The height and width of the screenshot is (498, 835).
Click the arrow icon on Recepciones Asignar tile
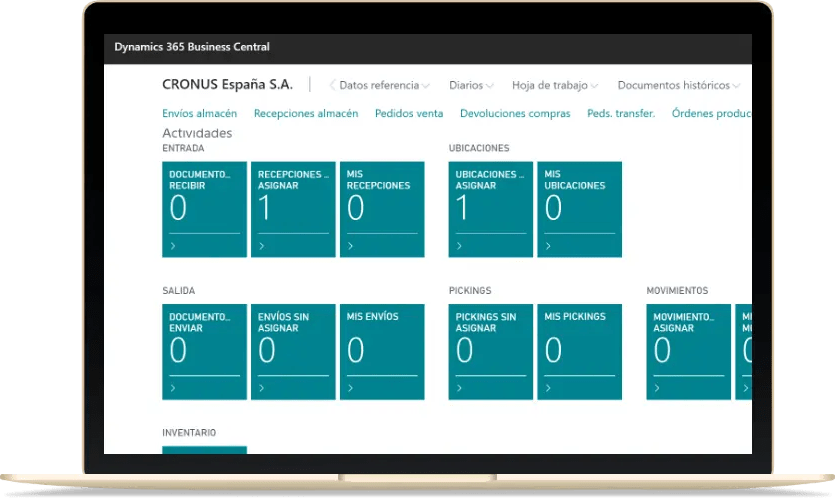262,245
